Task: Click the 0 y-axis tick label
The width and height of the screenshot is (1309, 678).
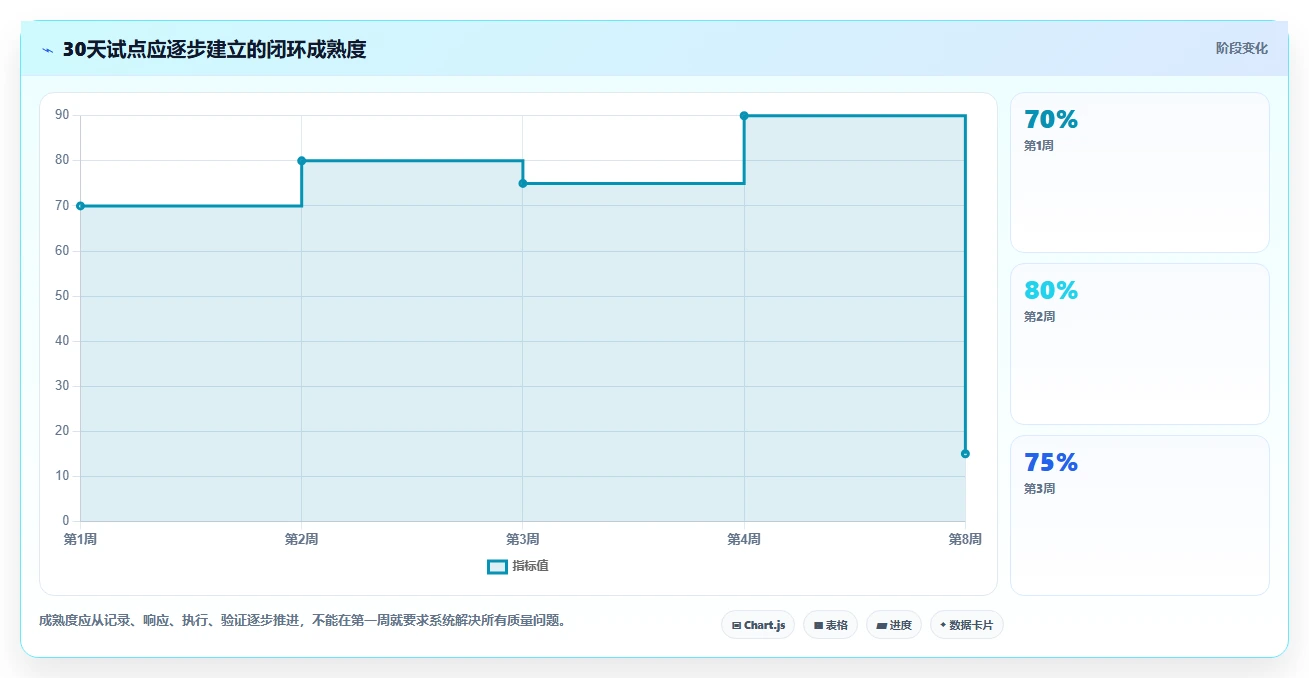Action: tap(66, 521)
